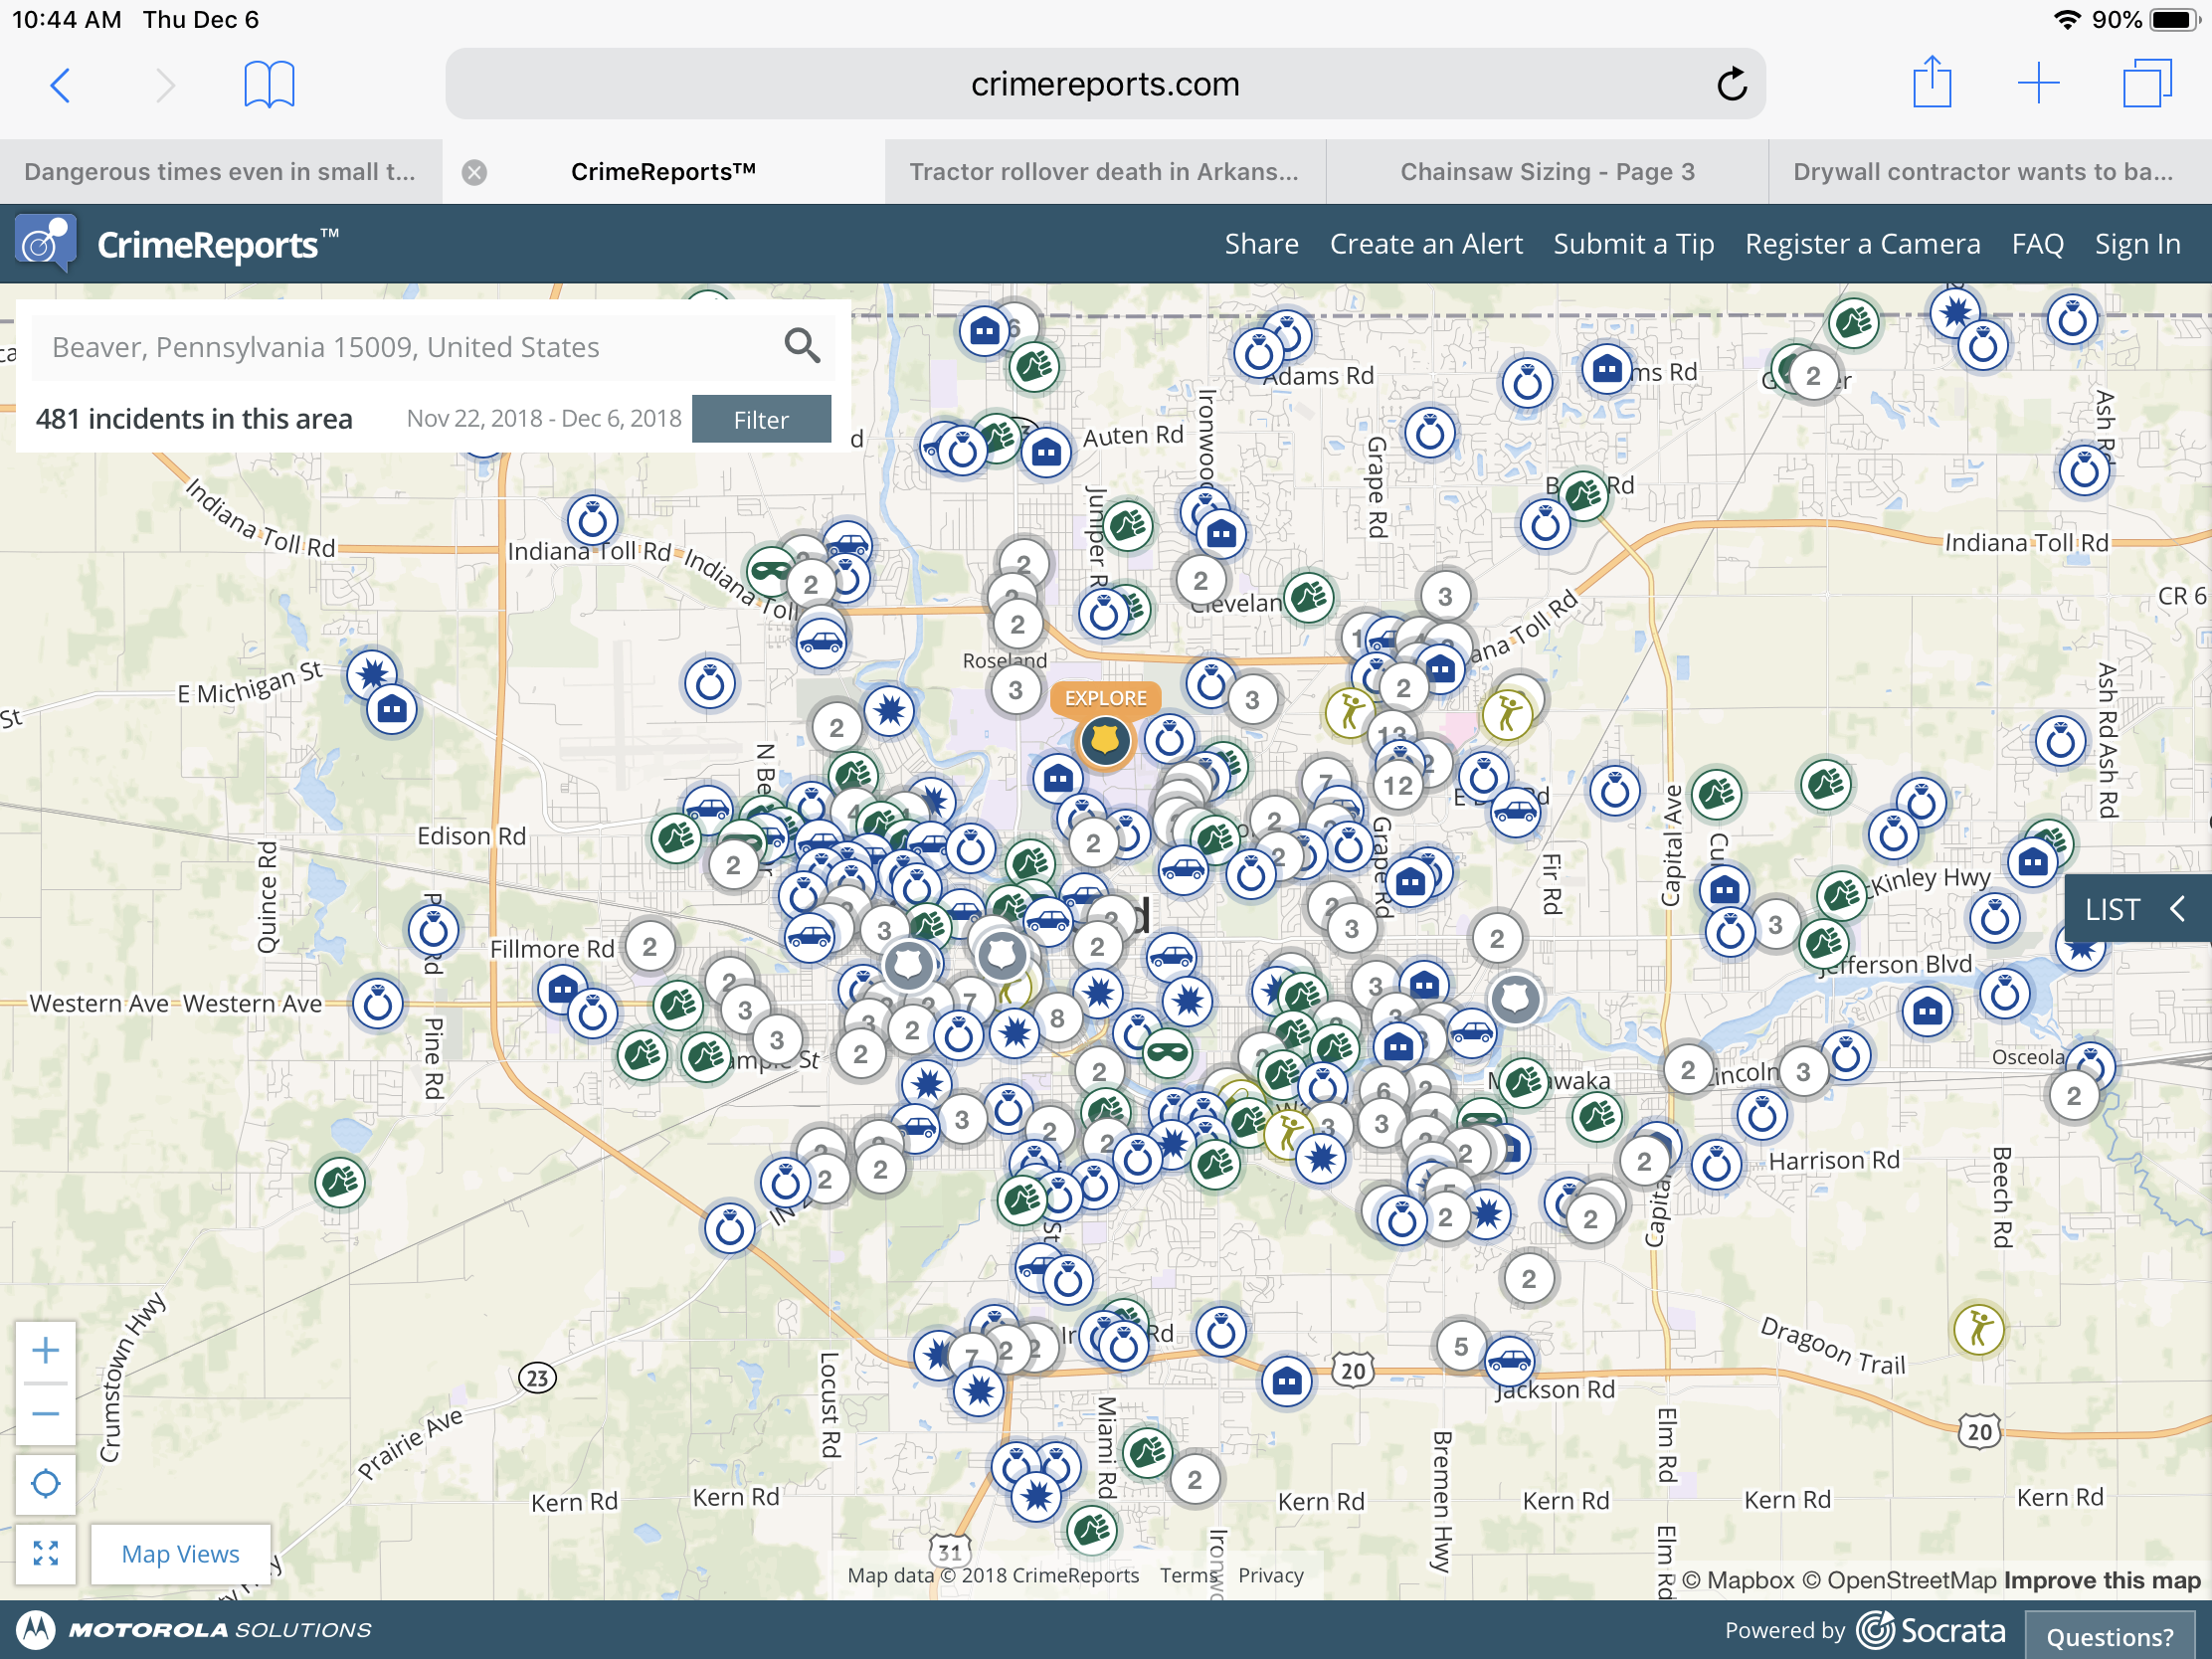The width and height of the screenshot is (2212, 1659).
Task: Click the Motorola Solutions logo
Action: 195,1630
